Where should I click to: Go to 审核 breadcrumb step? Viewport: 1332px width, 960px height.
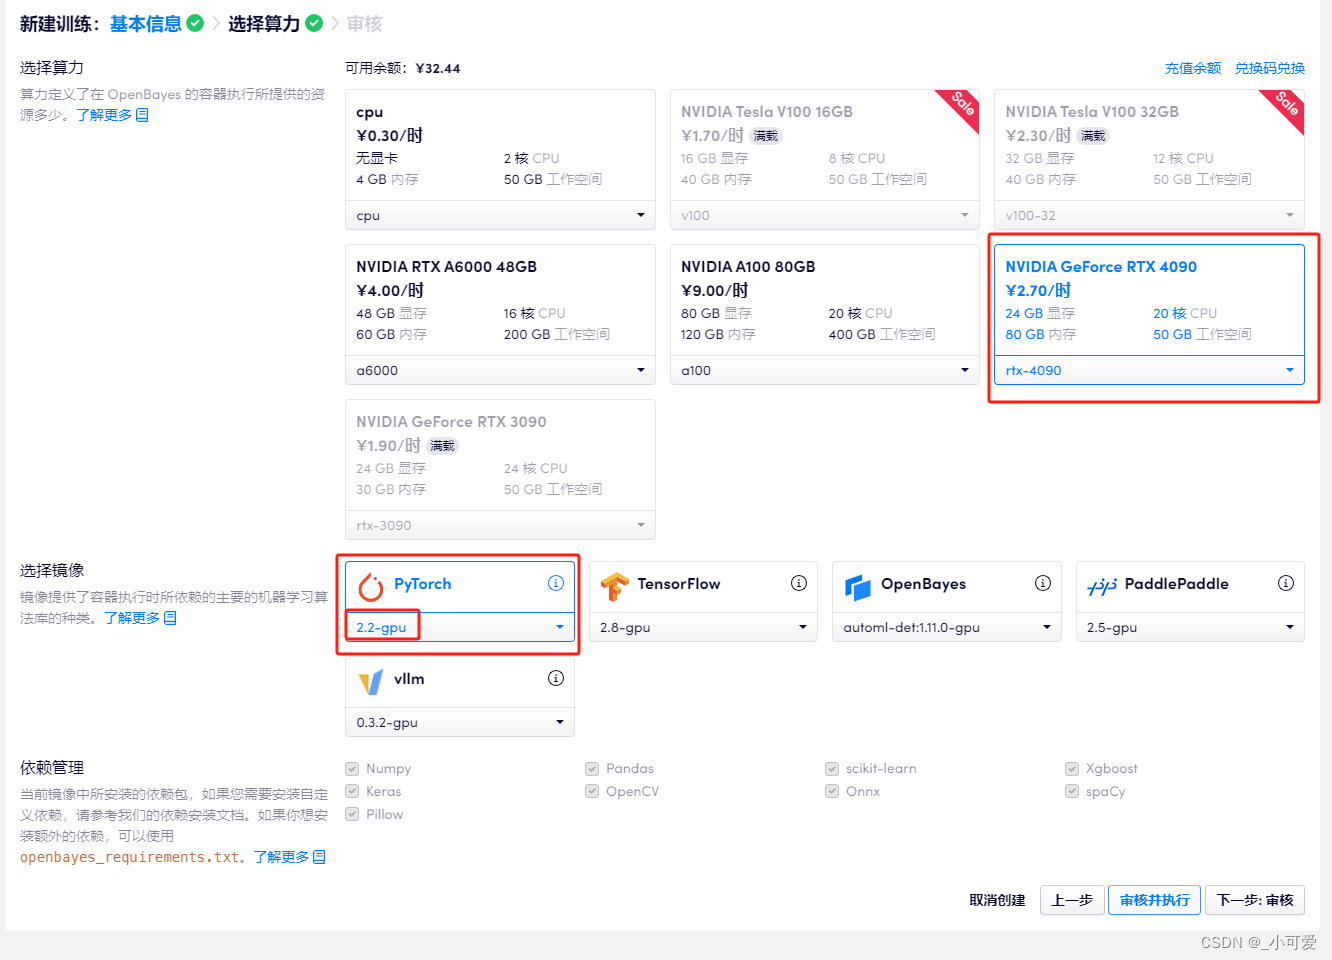365,24
